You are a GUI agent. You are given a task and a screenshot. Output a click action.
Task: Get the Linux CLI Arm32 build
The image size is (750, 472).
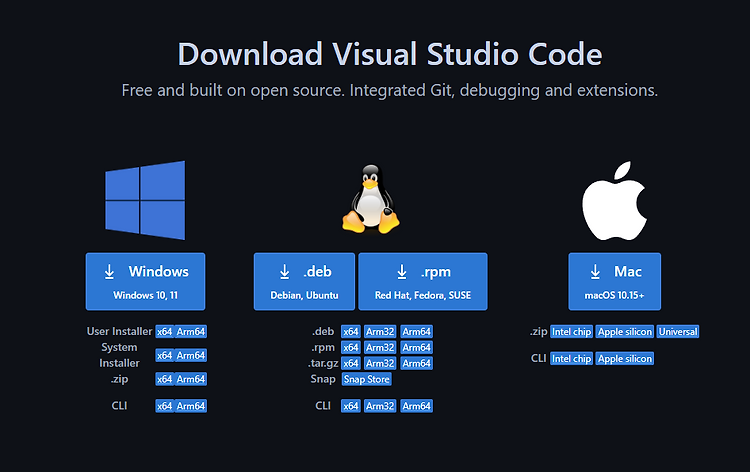point(380,406)
